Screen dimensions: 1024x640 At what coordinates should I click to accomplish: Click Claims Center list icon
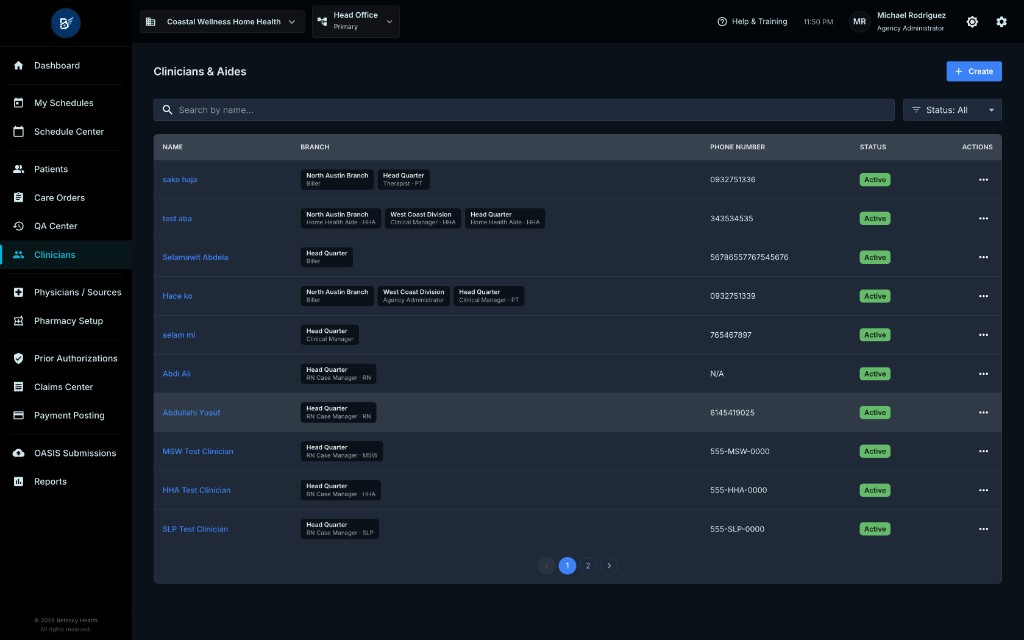coord(18,387)
